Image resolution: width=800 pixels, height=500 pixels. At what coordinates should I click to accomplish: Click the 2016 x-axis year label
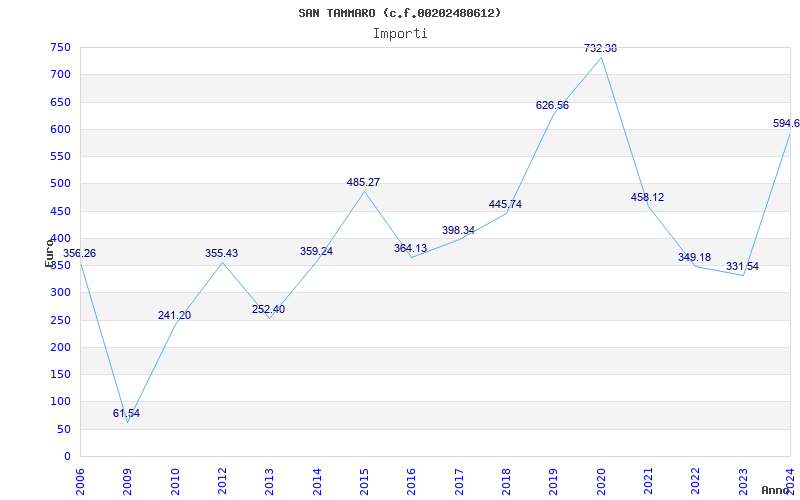click(x=411, y=482)
